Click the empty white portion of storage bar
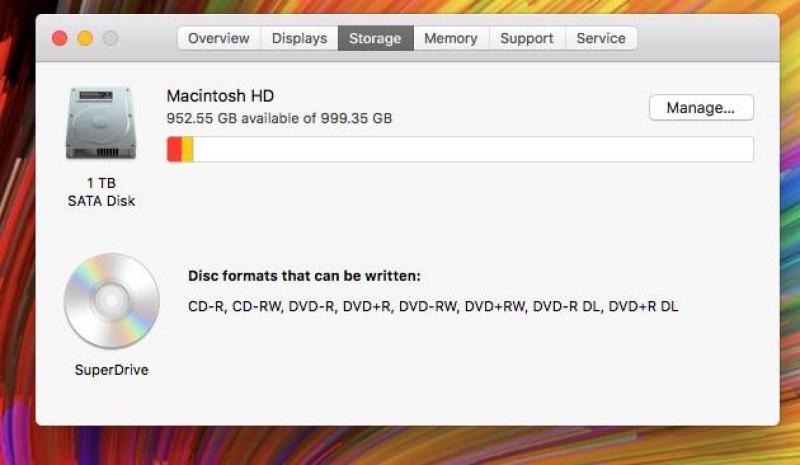800x465 pixels. pos(473,150)
